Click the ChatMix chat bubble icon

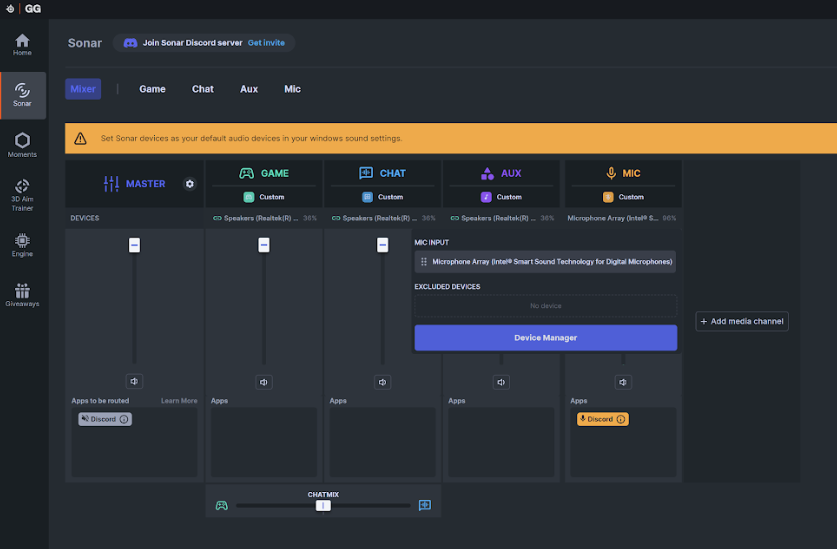tap(425, 505)
